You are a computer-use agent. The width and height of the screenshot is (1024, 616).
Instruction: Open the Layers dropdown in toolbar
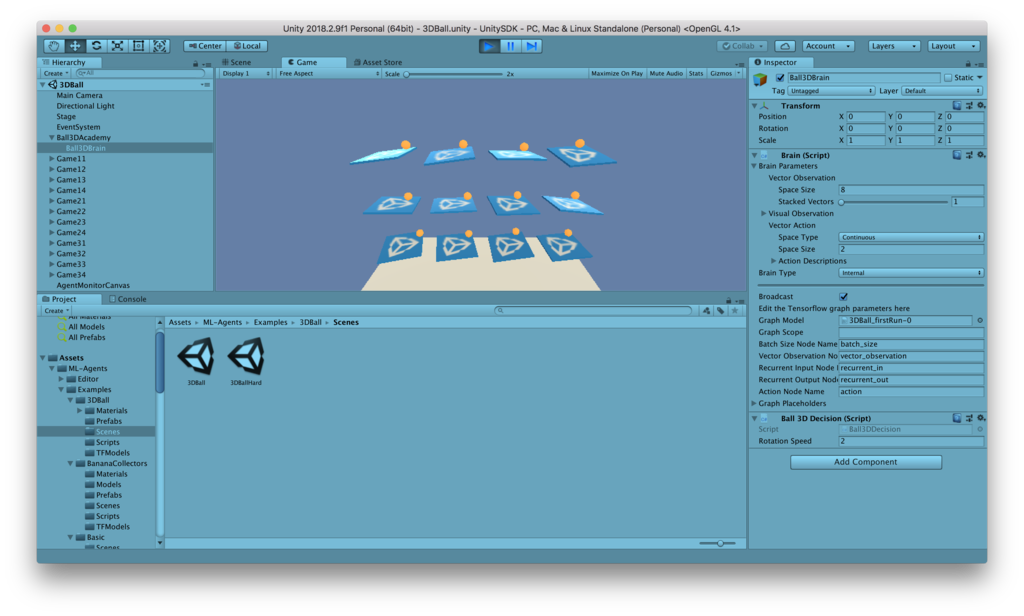pyautogui.click(x=894, y=46)
